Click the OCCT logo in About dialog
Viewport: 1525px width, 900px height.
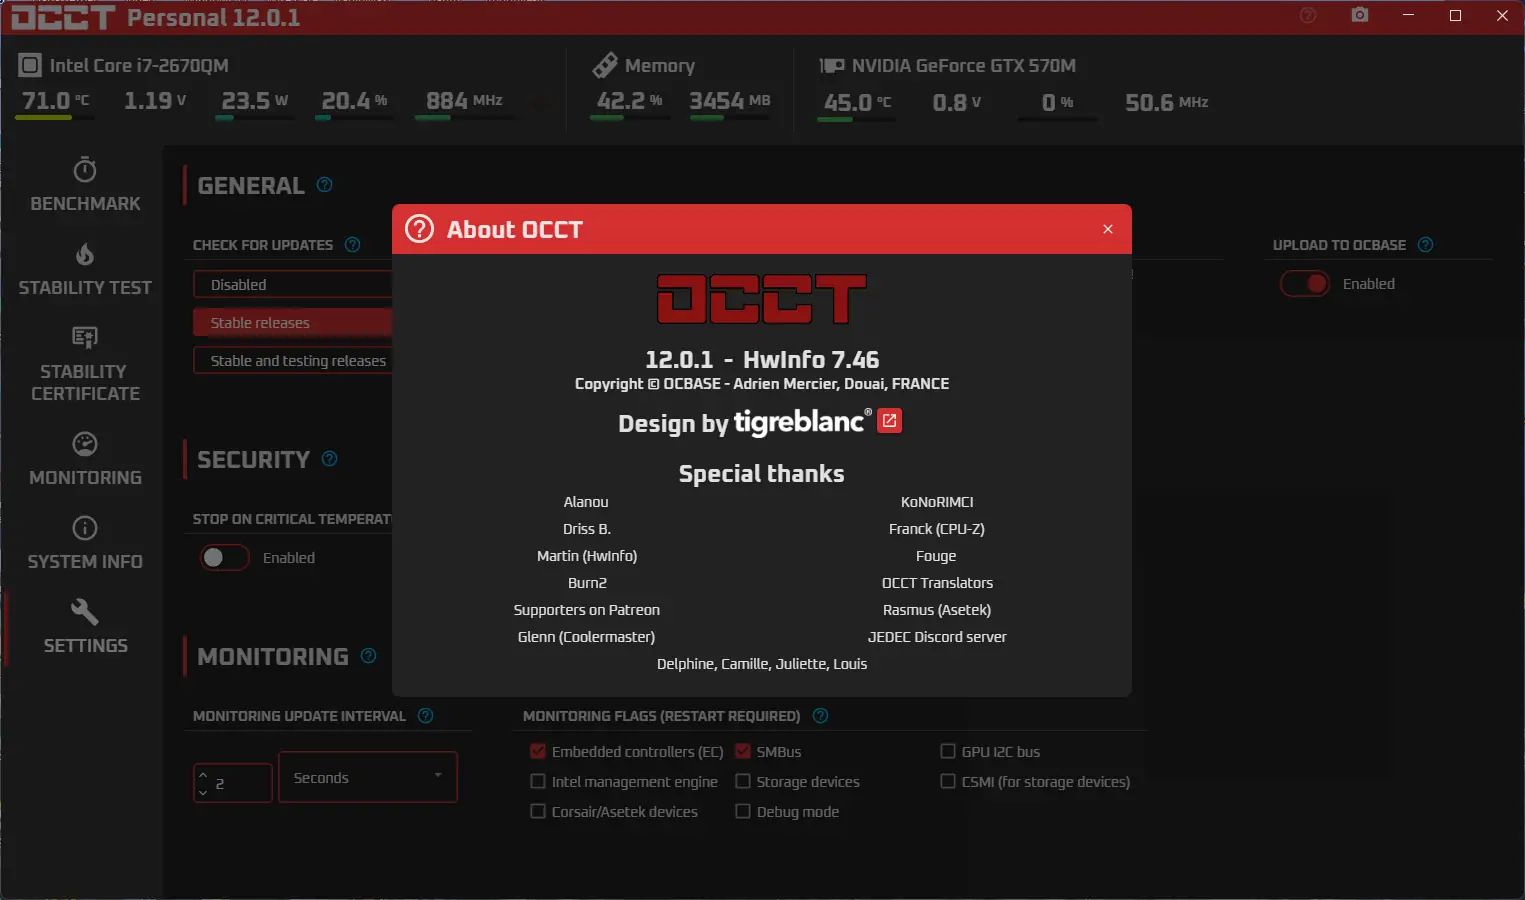point(761,299)
